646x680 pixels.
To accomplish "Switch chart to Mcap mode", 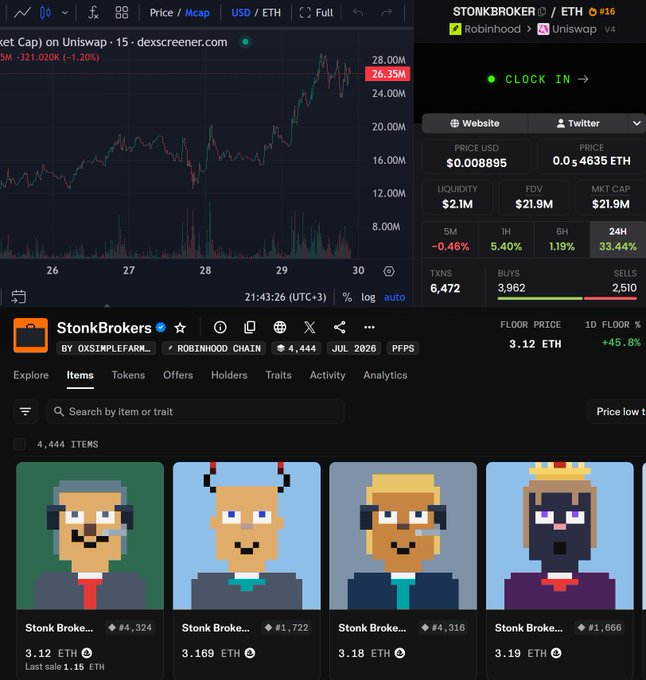I will click(x=197, y=13).
